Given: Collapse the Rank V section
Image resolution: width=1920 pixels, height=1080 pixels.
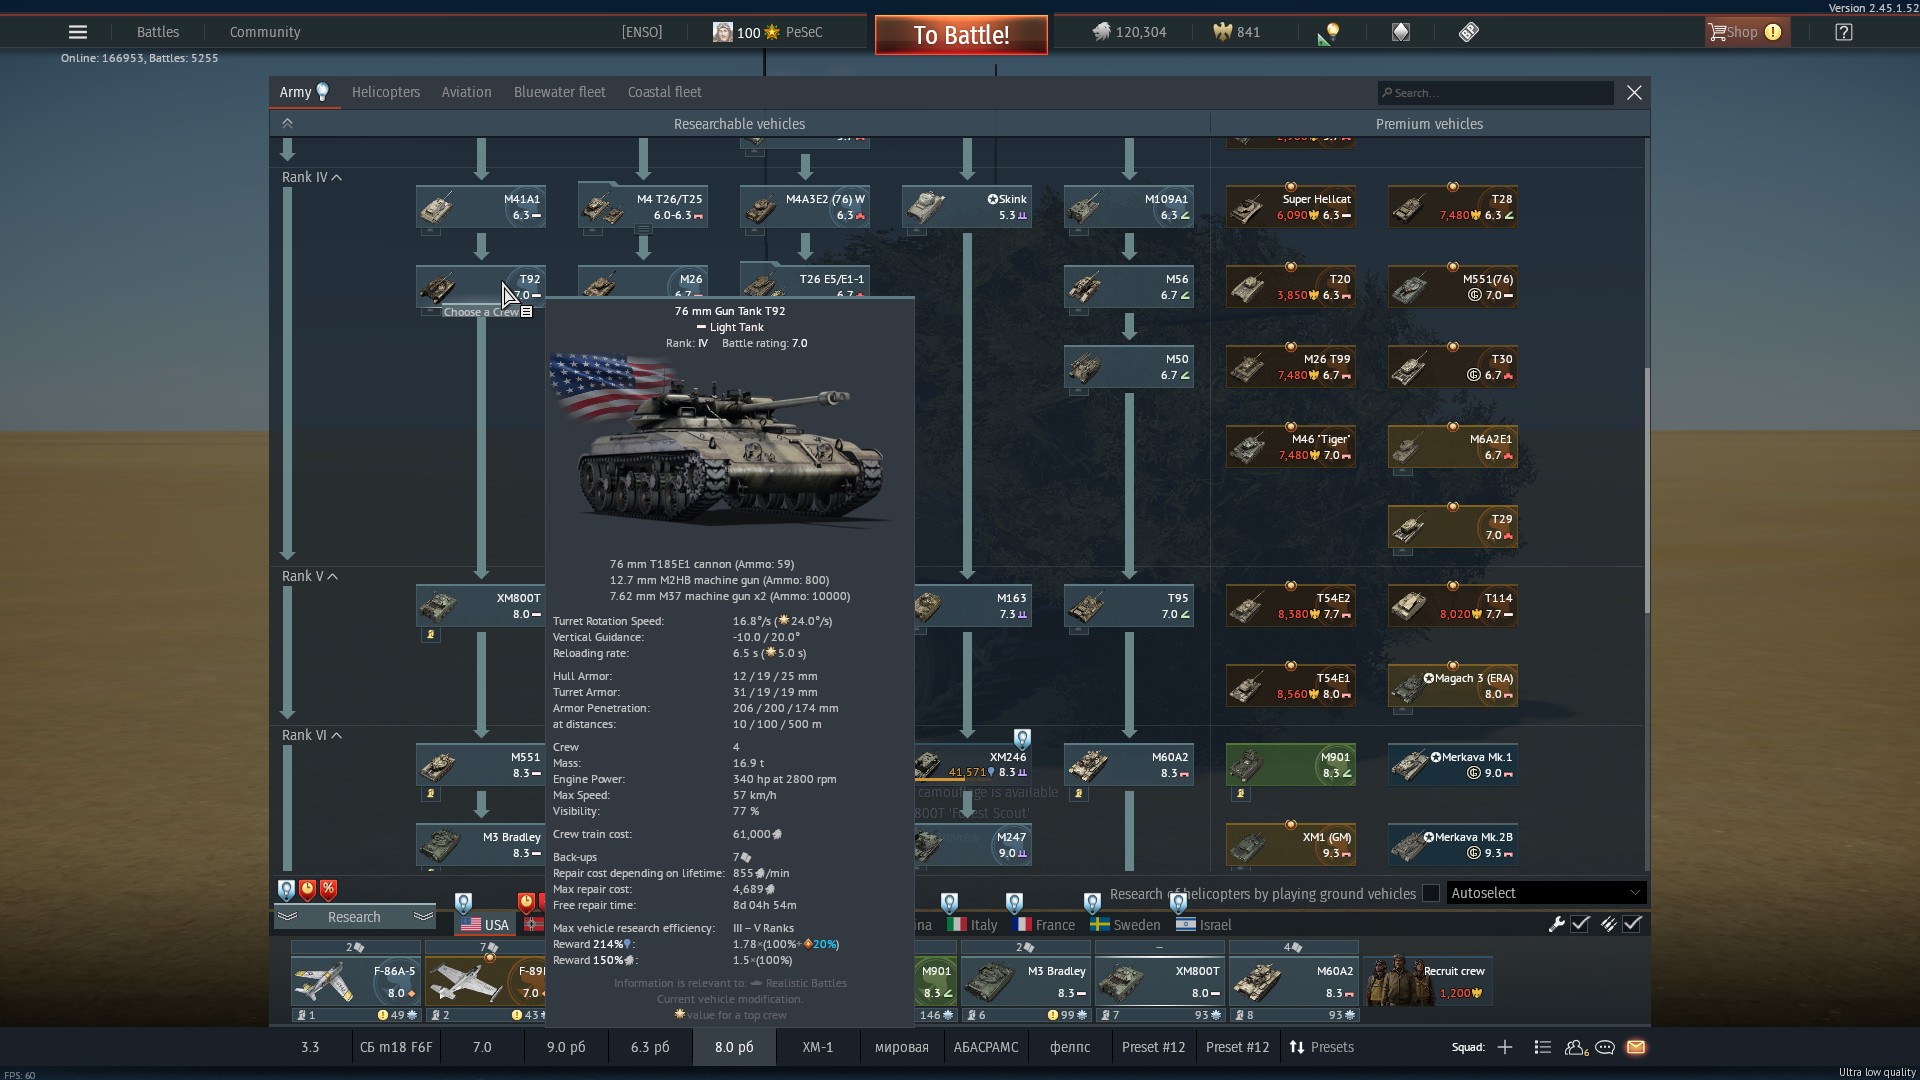Looking at the screenshot, I should click(x=310, y=576).
